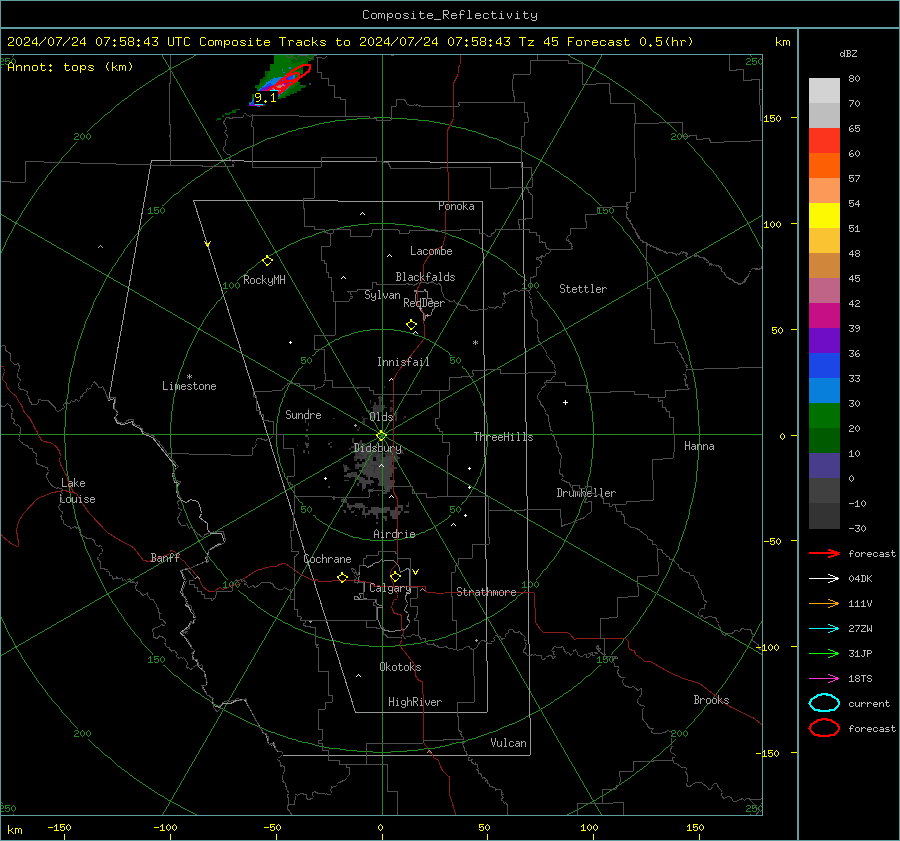The image size is (900, 841).
Task: Click the cyan 27ZW arrow icon
Action: (824, 629)
